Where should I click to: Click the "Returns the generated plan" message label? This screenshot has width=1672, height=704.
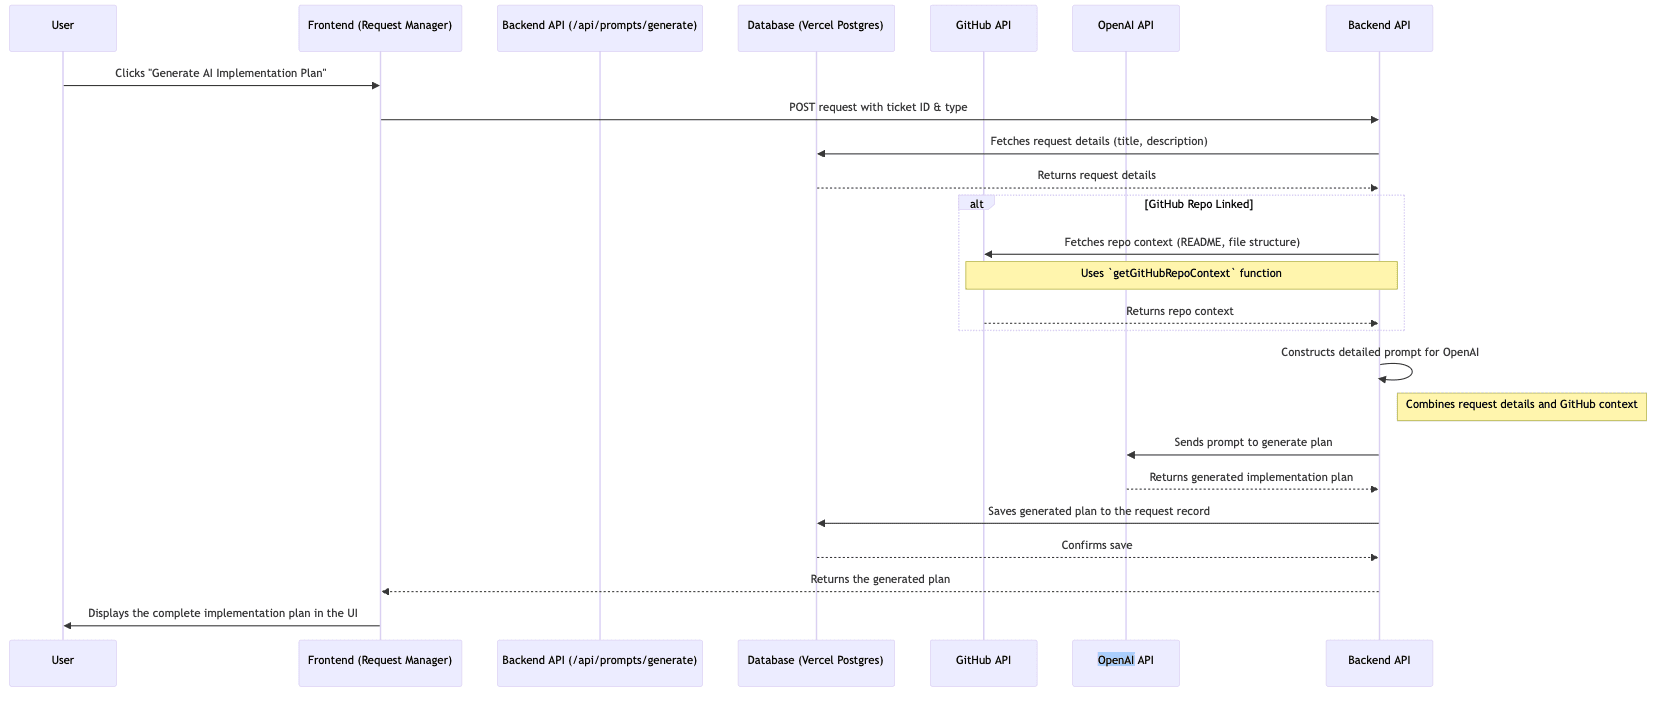pyautogui.click(x=880, y=579)
